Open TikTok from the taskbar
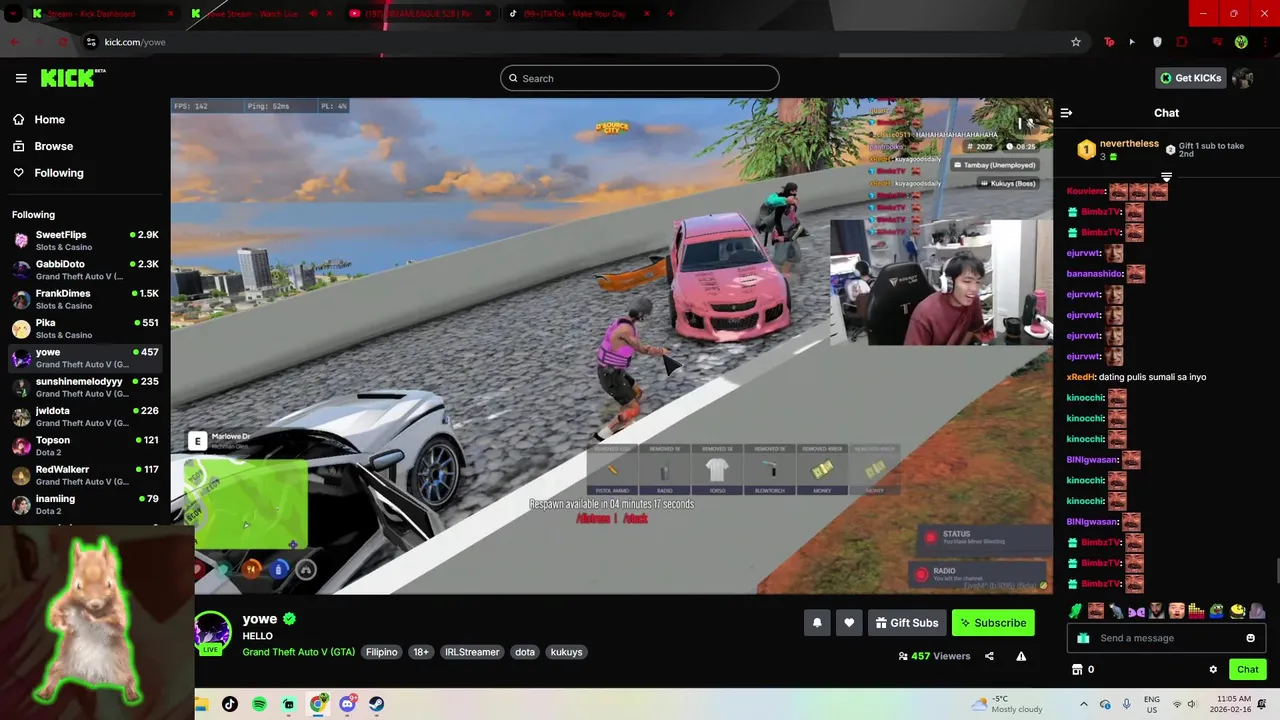1280x720 pixels. pyautogui.click(x=230, y=704)
